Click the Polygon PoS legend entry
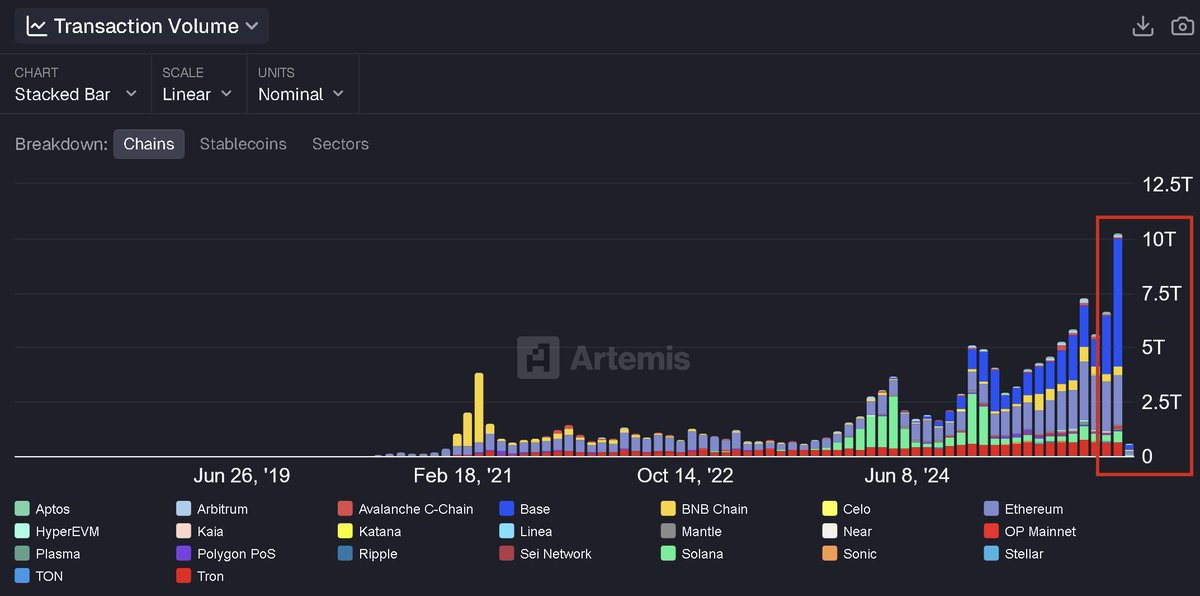Viewport: 1200px width, 596px height. click(x=235, y=554)
